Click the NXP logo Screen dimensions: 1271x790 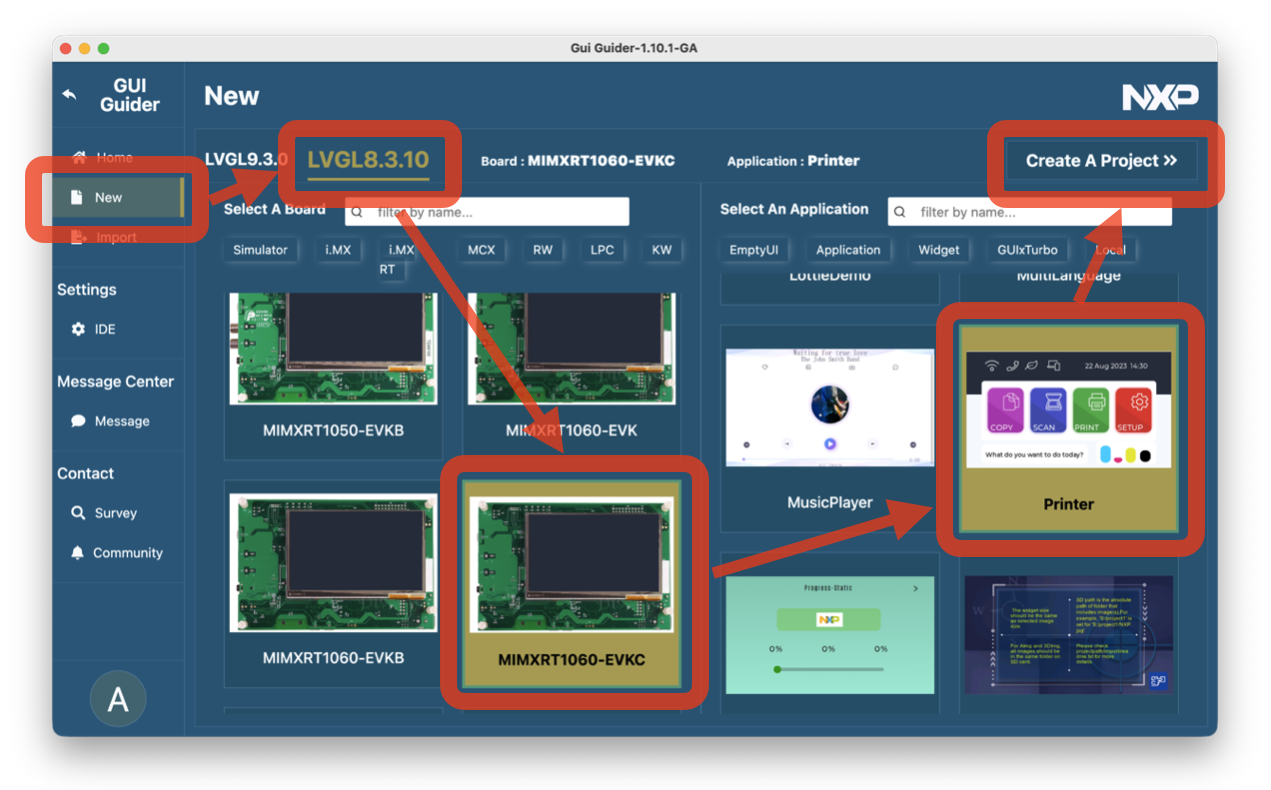tap(1160, 97)
